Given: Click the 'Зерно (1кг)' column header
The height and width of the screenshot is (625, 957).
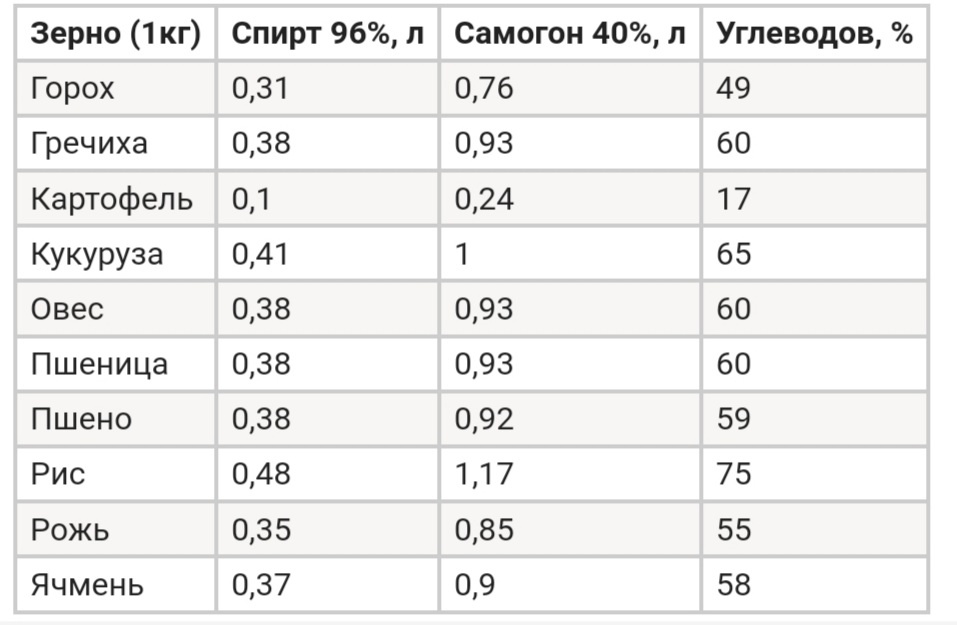Looking at the screenshot, I should (115, 34).
